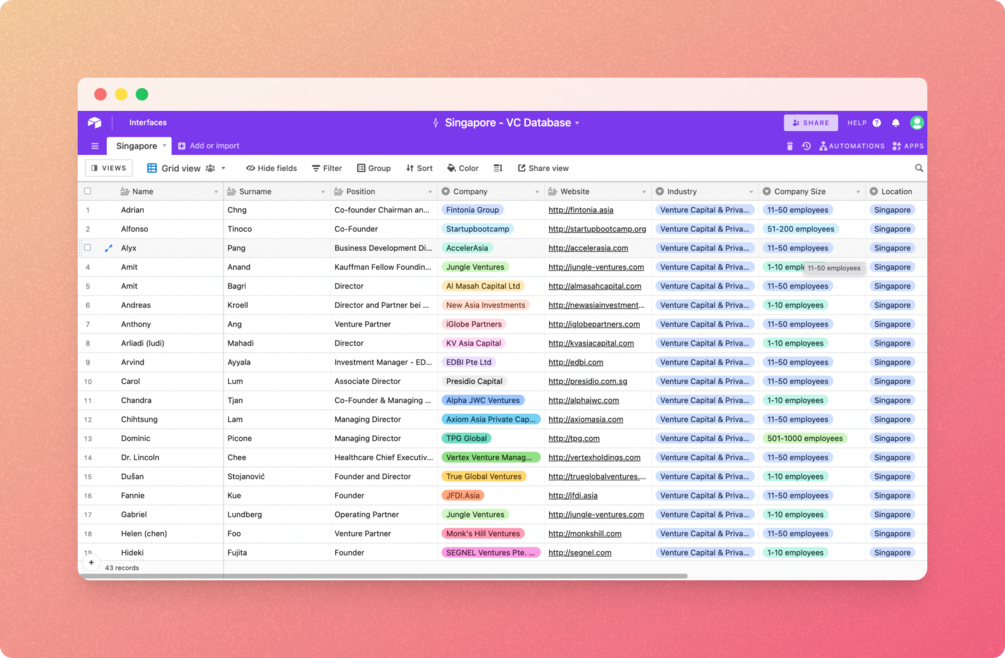Open Singapore table tab dropdown arrow
1005x658 pixels.
click(x=164, y=145)
